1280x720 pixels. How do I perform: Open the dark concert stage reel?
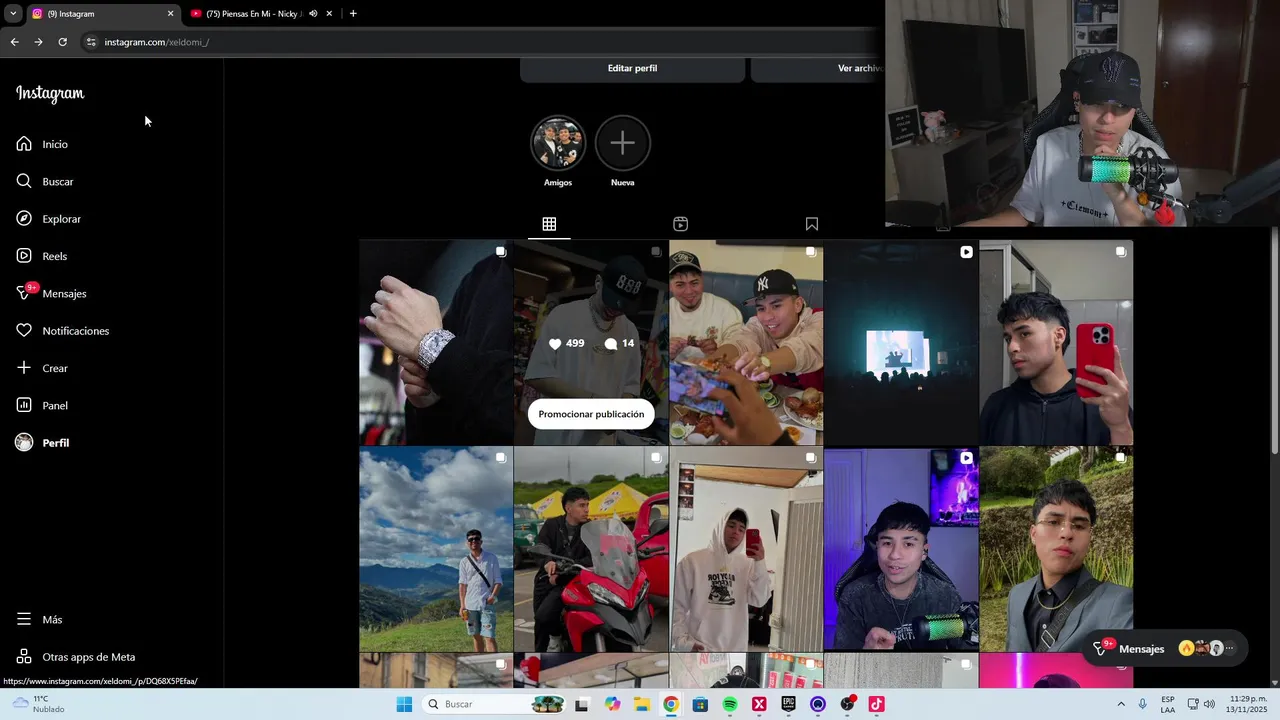coord(901,342)
